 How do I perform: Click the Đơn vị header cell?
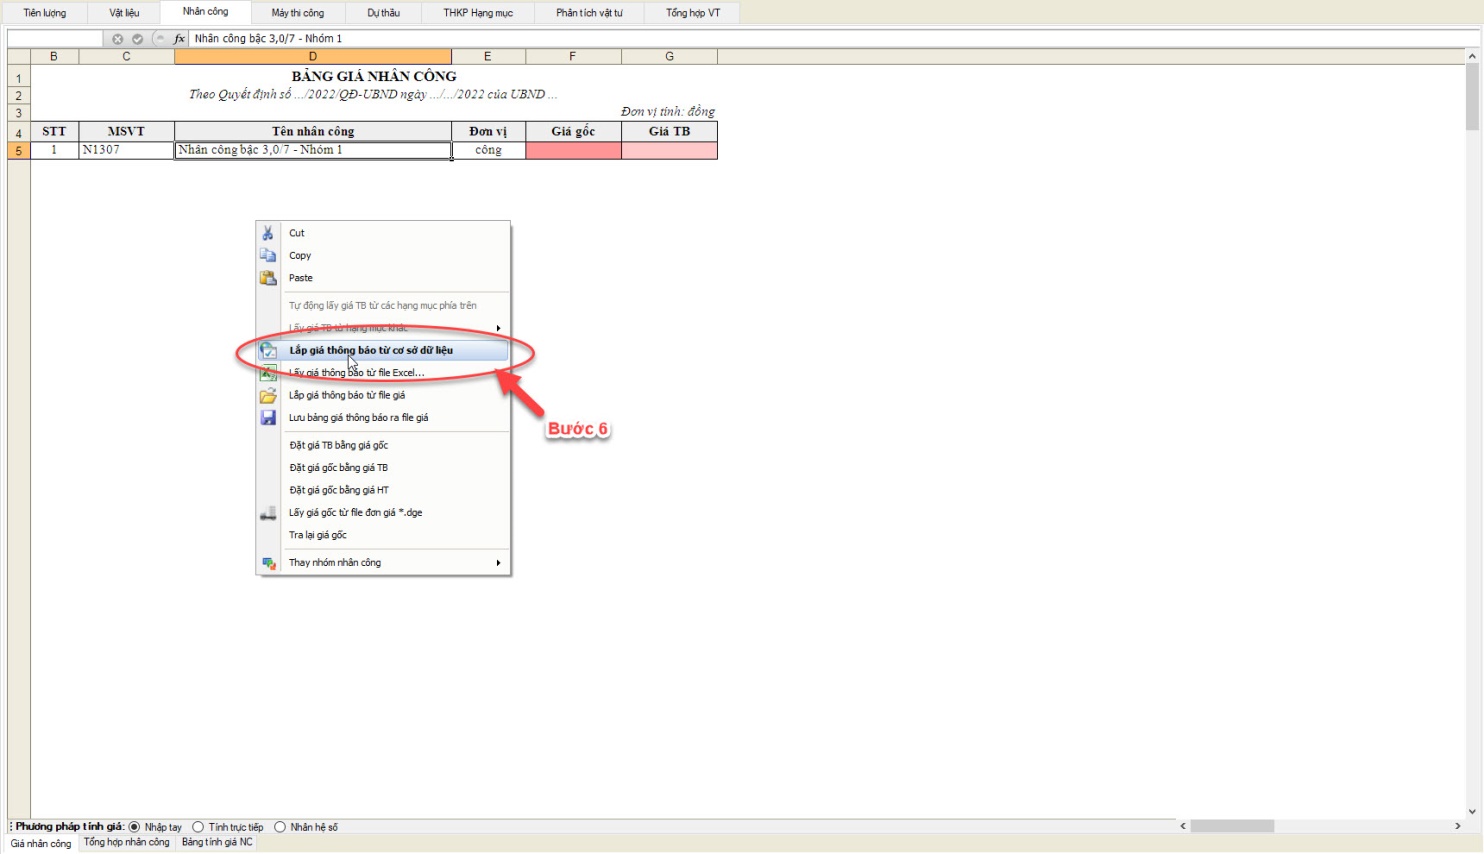[488, 131]
